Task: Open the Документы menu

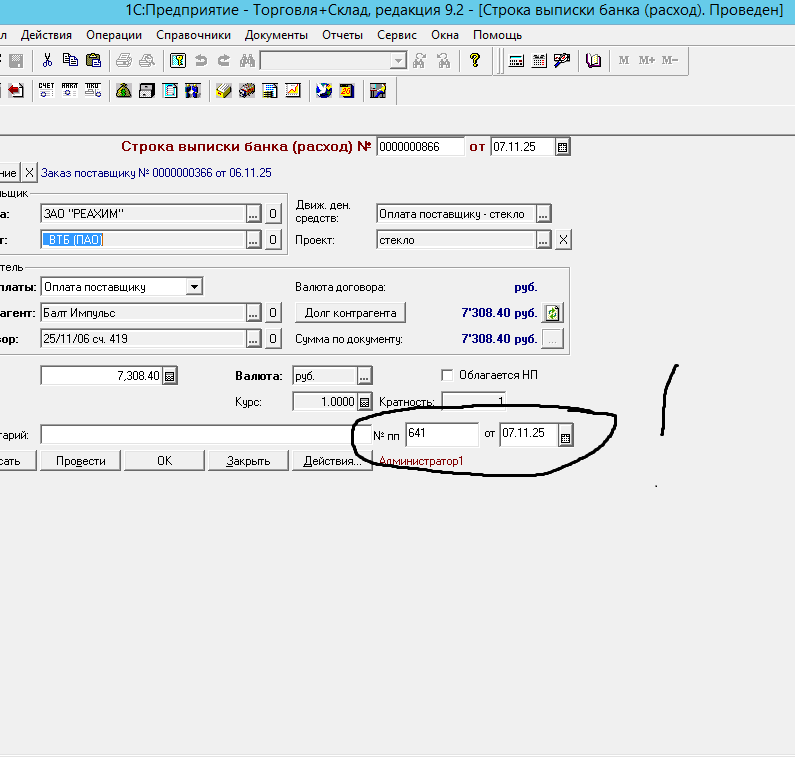Action: (x=276, y=35)
